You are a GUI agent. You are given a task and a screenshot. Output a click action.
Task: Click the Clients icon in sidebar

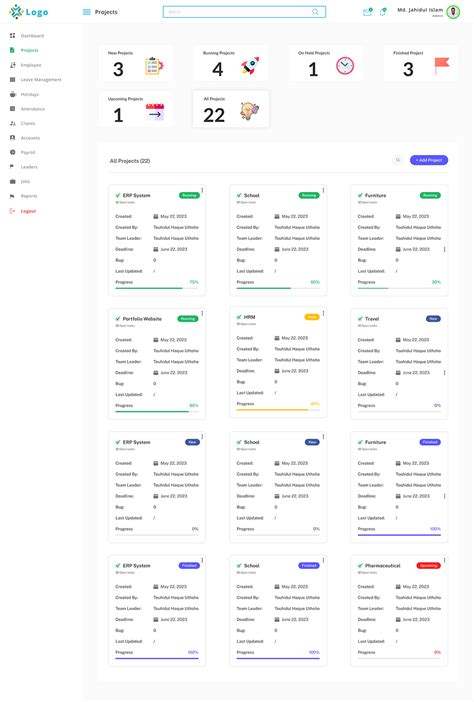click(13, 123)
